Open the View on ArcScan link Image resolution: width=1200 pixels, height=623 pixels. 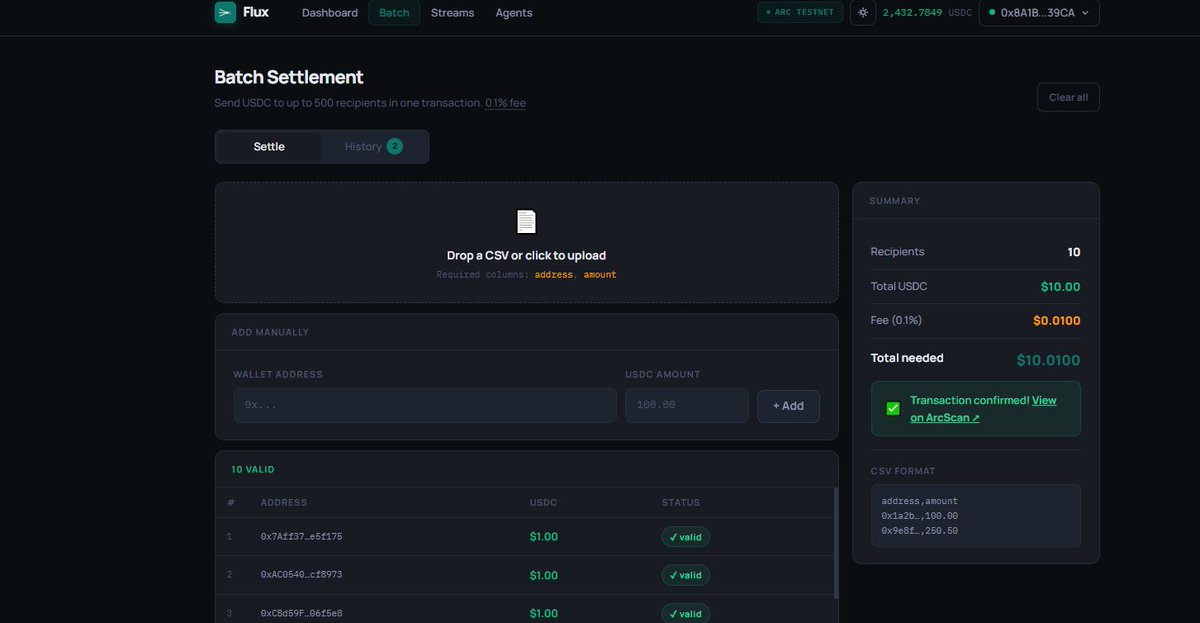(983, 409)
